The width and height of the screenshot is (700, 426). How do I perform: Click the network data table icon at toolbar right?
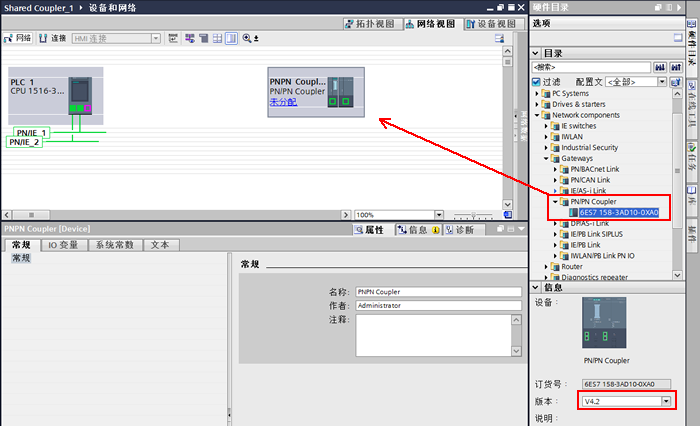(500, 38)
